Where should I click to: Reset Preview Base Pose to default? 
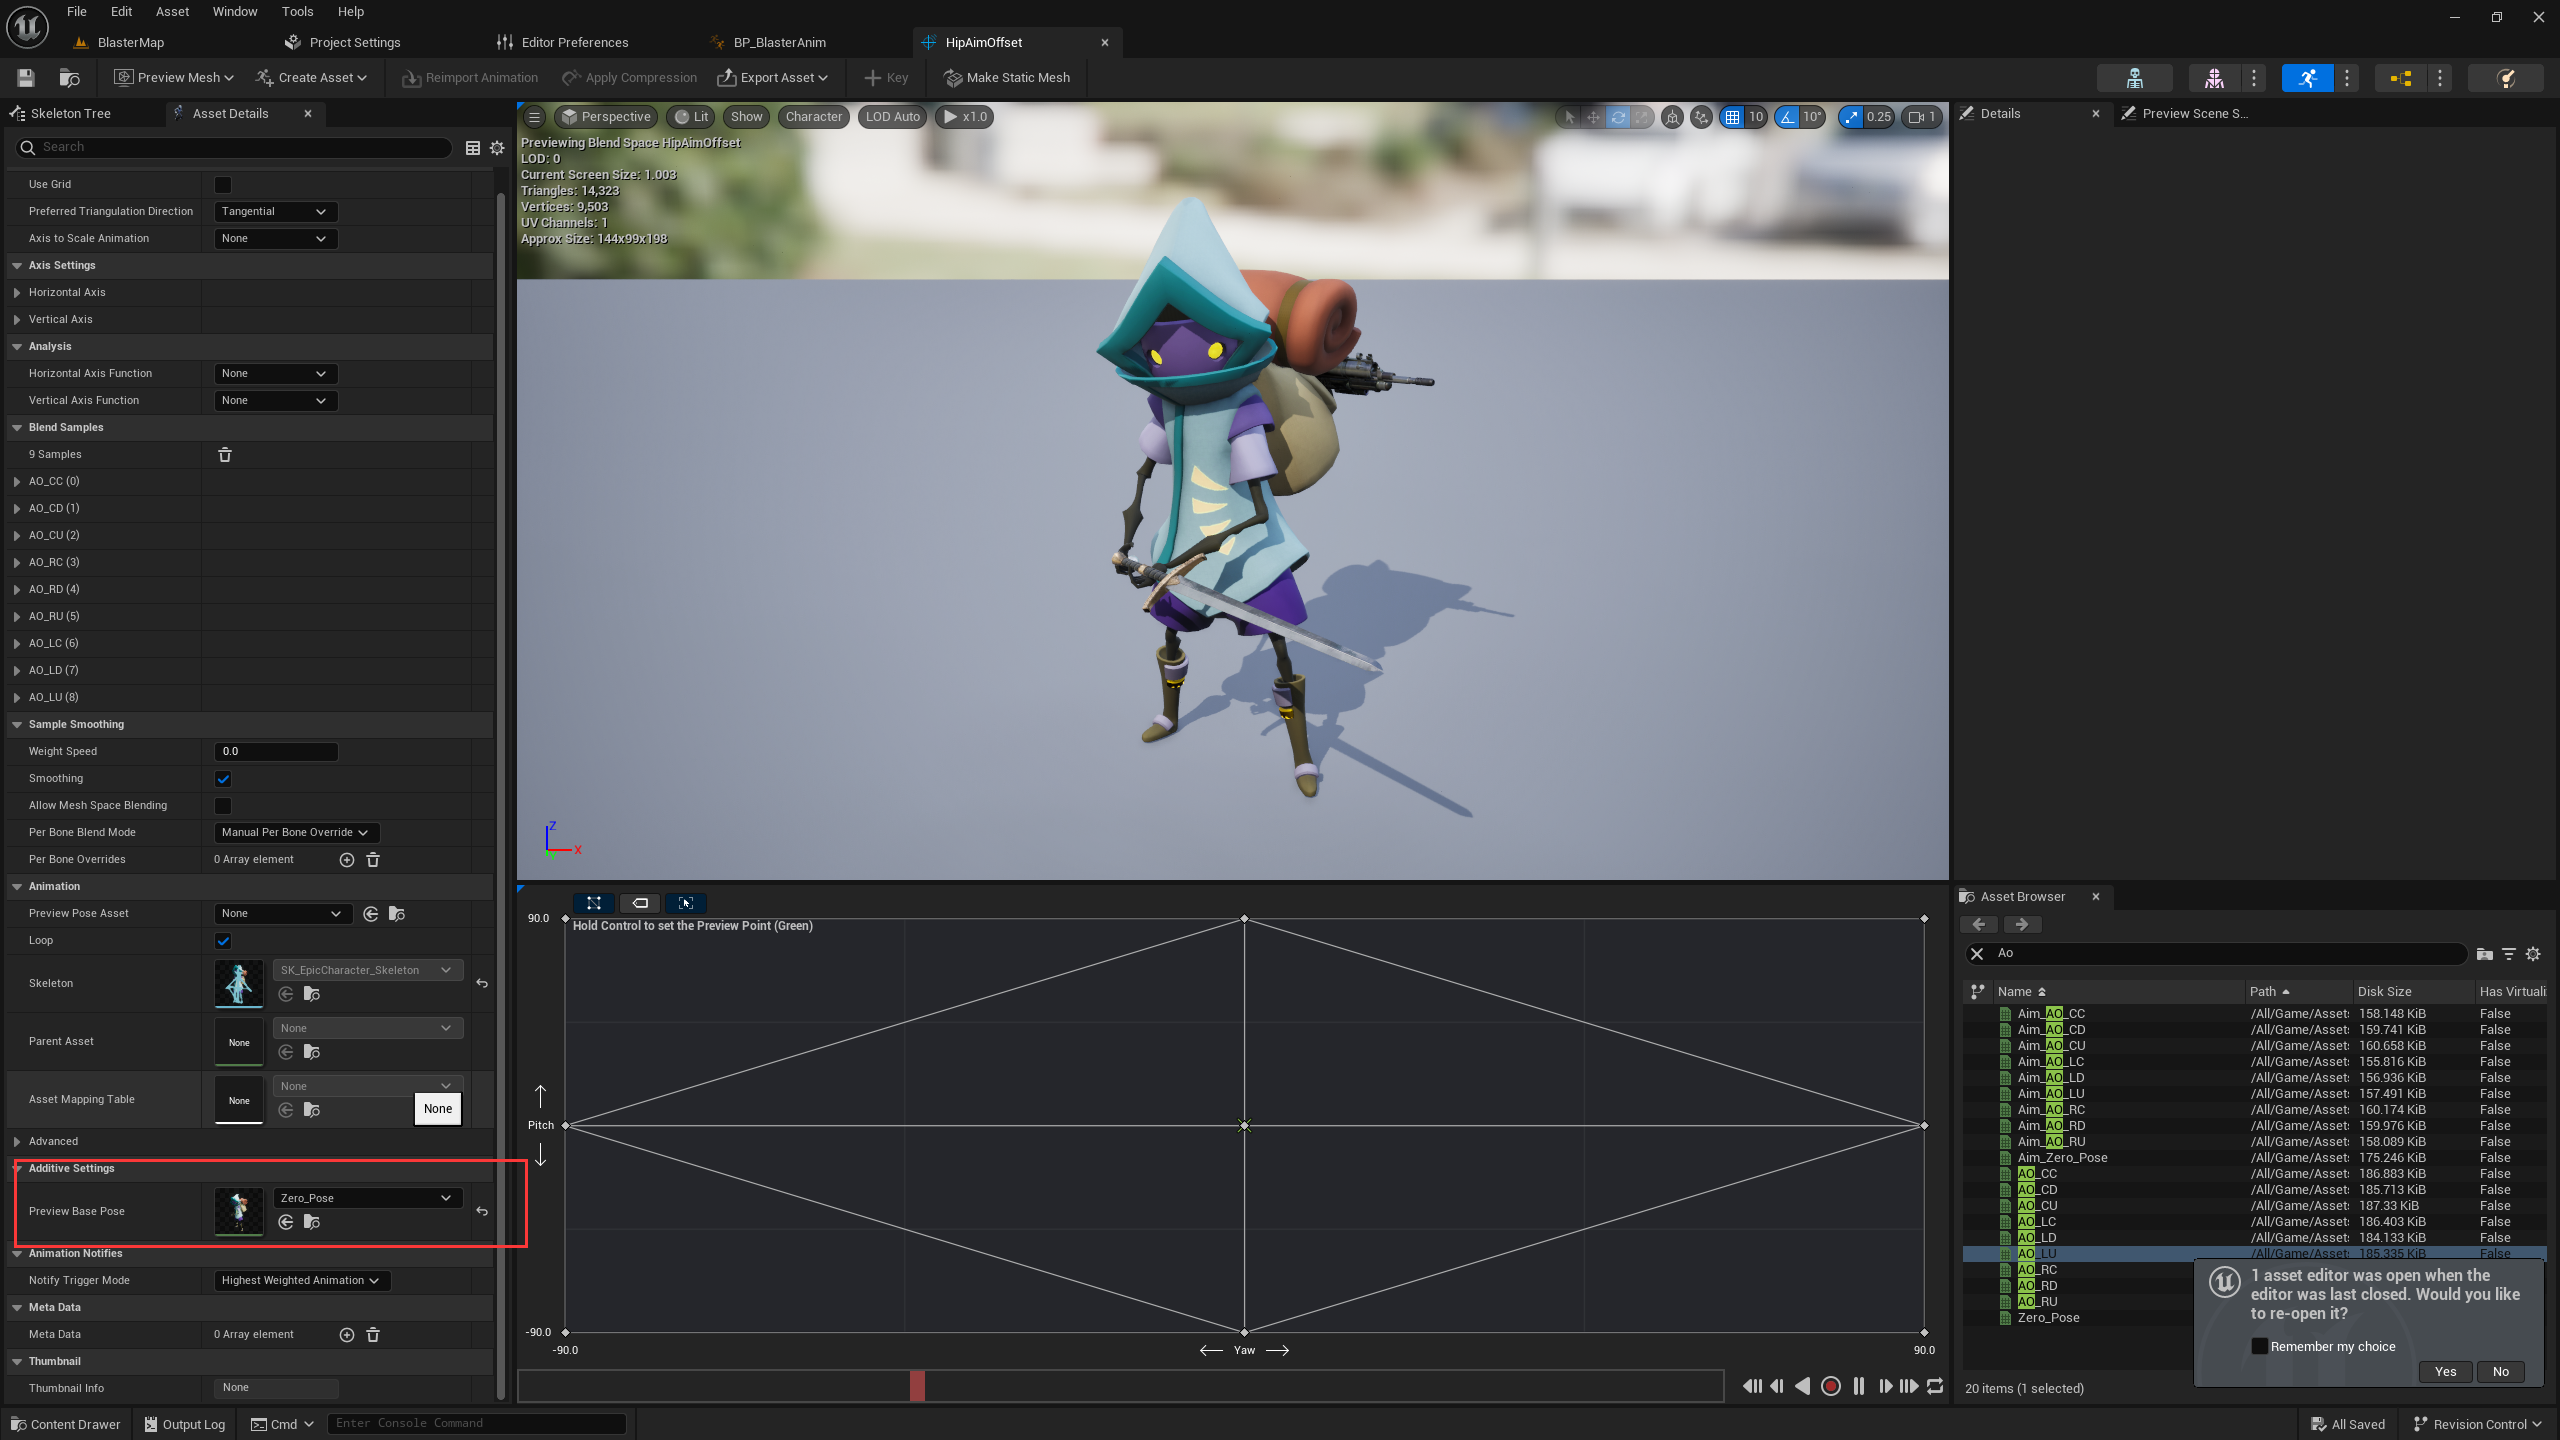482,1212
